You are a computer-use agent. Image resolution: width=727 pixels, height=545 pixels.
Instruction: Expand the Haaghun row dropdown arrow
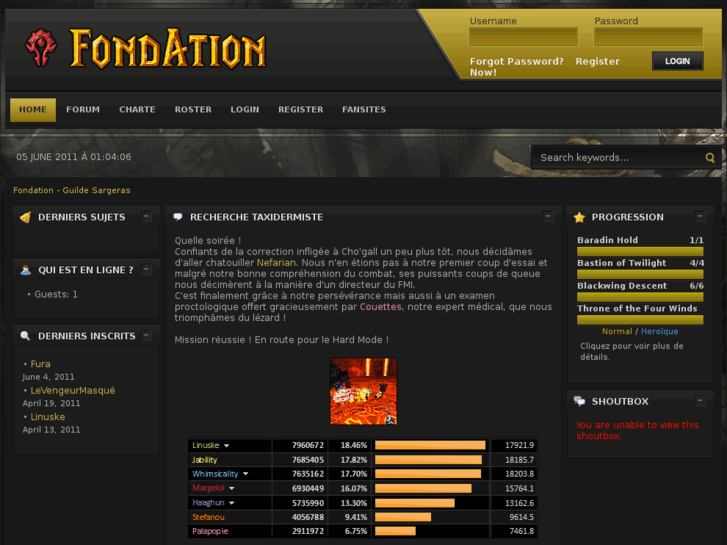click(232, 503)
